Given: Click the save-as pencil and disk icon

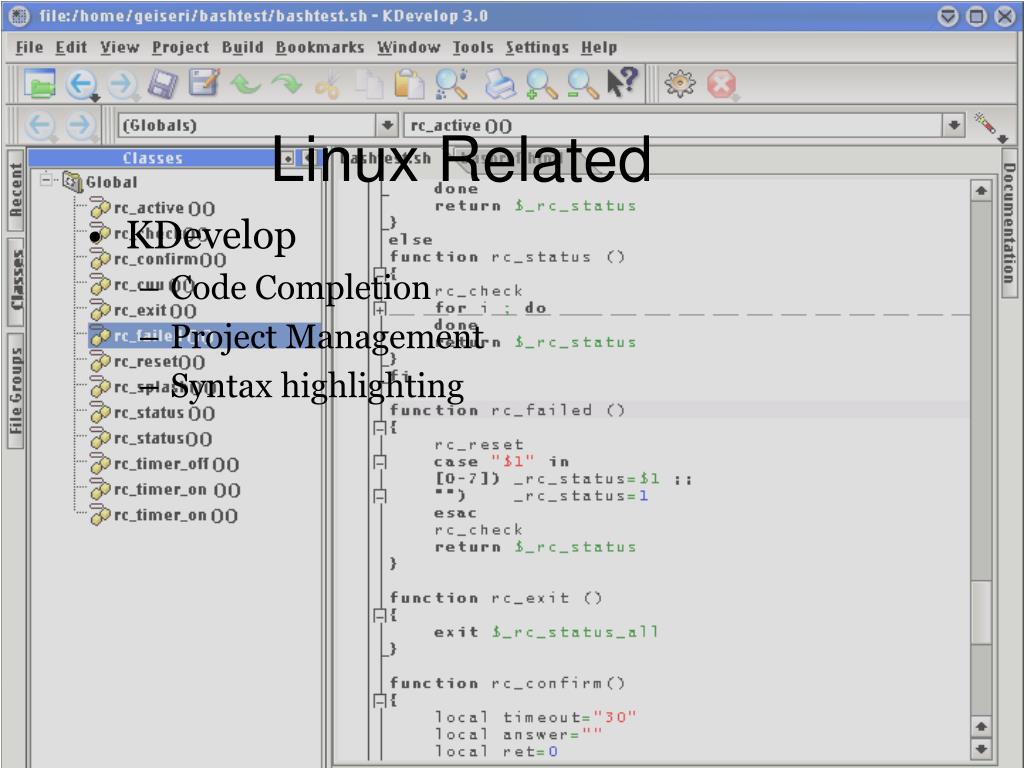Looking at the screenshot, I should pos(204,83).
